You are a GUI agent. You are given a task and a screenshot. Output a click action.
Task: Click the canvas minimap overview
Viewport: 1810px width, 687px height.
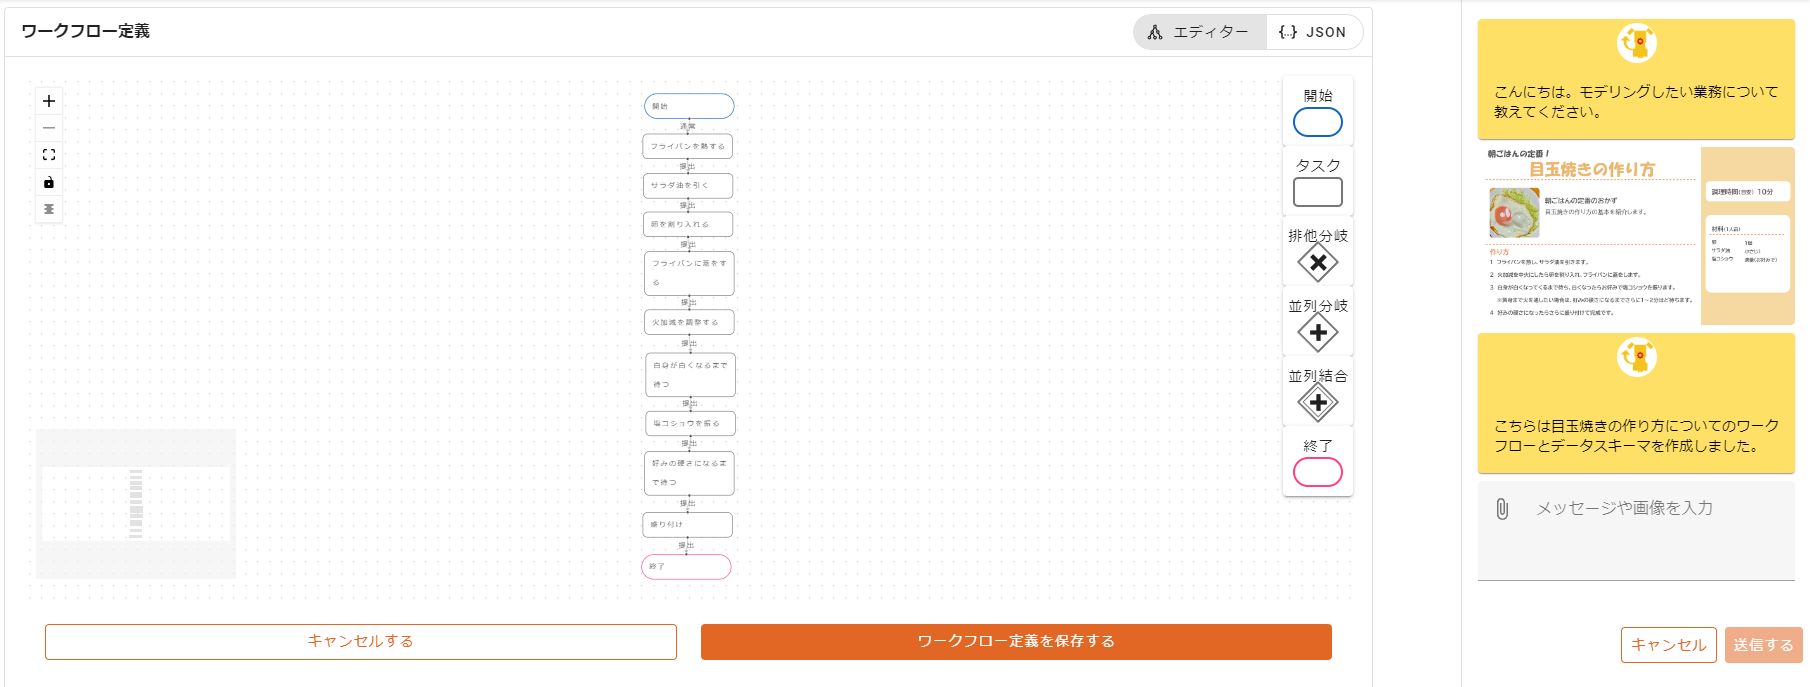pos(136,504)
